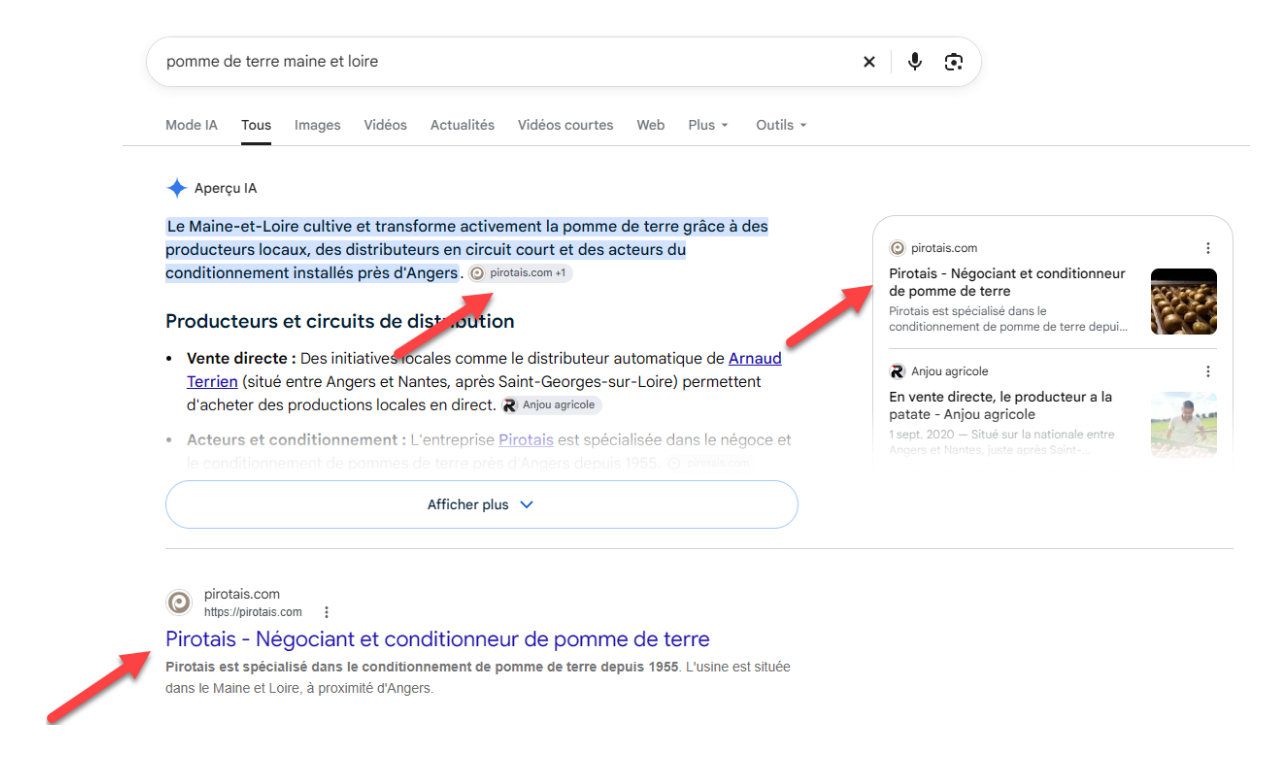Start voice search with microphone icon
Screen dimensions: 1279x757
pyautogui.click(x=914, y=62)
